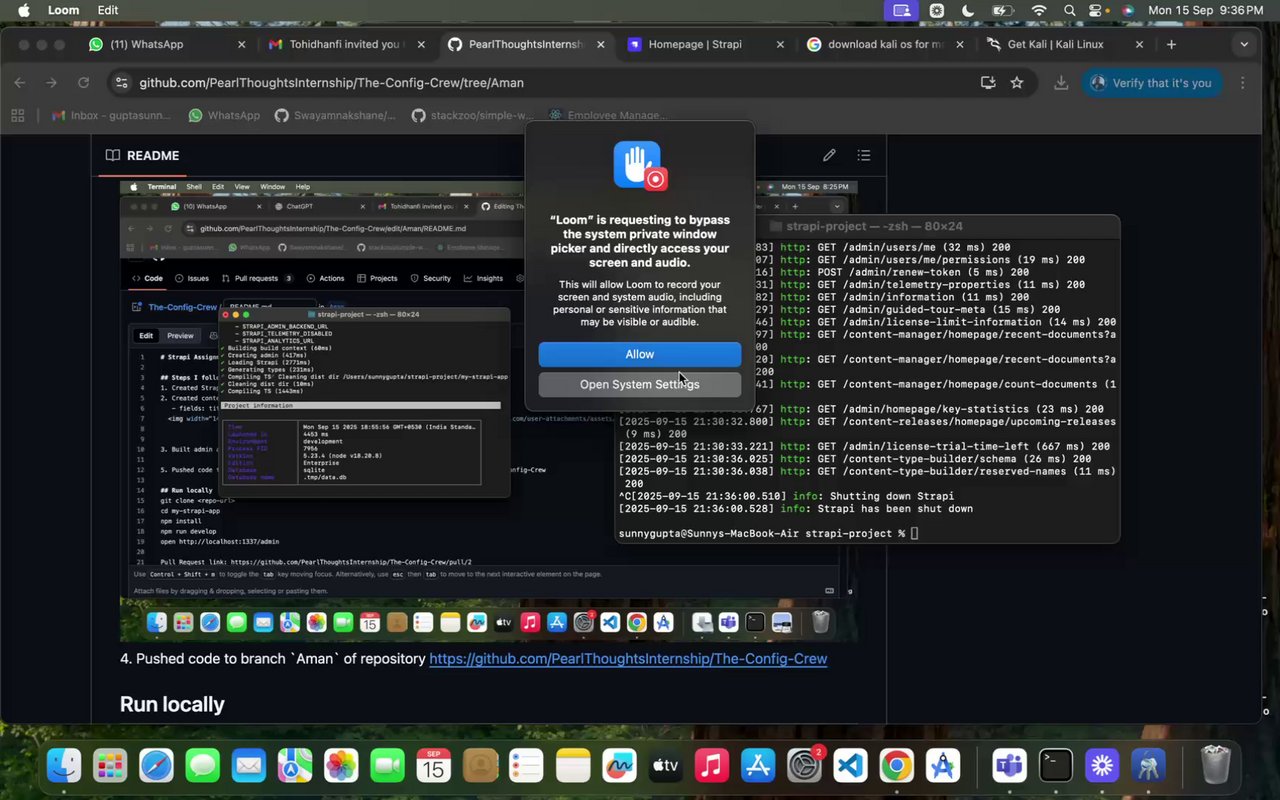Bookmark this page with the star icon
Screen dimensions: 1280x800
coord(1017,83)
